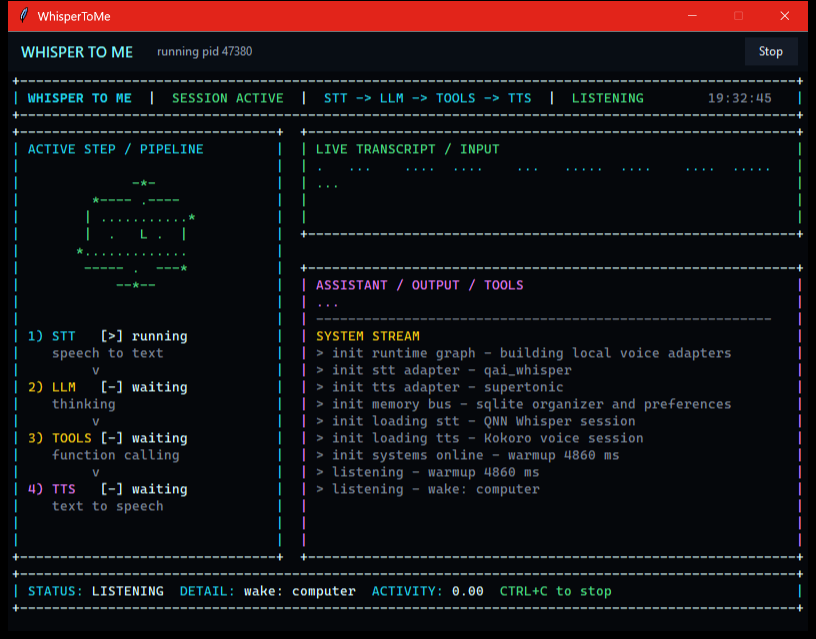Click the 'init loading stt - QNN Whisper session' line
This screenshot has width=816, height=639.
coord(476,421)
